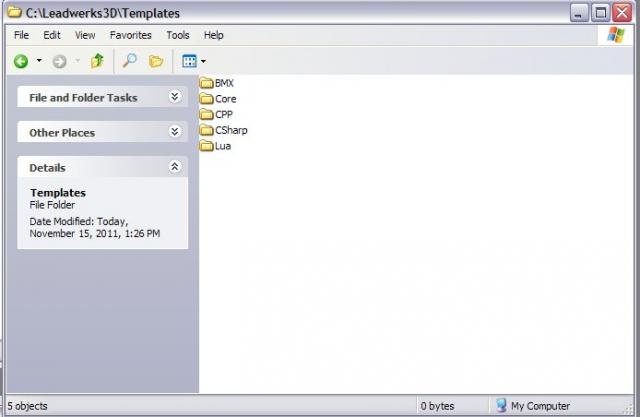The width and height of the screenshot is (640, 417).
Task: Click the Lua folder name
Action: [223, 146]
